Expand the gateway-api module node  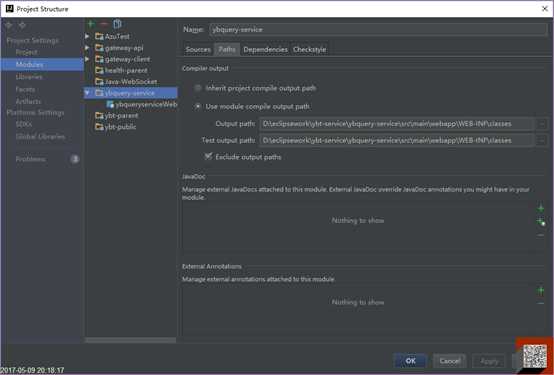pyautogui.click(x=87, y=47)
